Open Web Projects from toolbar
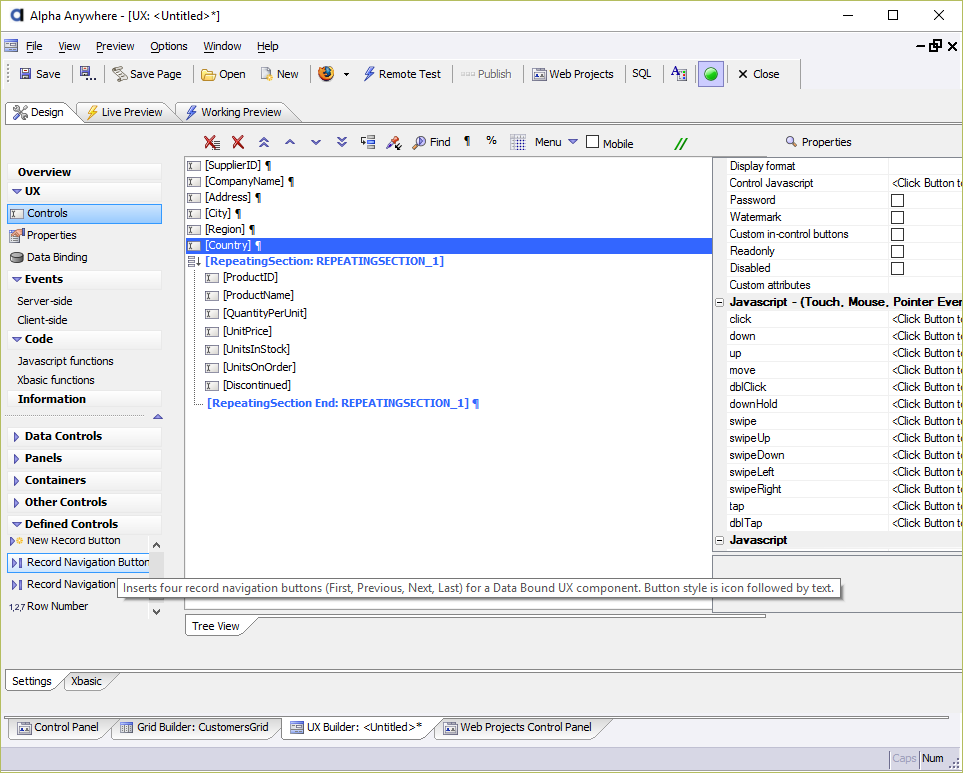Image resolution: width=963 pixels, height=773 pixels. click(572, 74)
